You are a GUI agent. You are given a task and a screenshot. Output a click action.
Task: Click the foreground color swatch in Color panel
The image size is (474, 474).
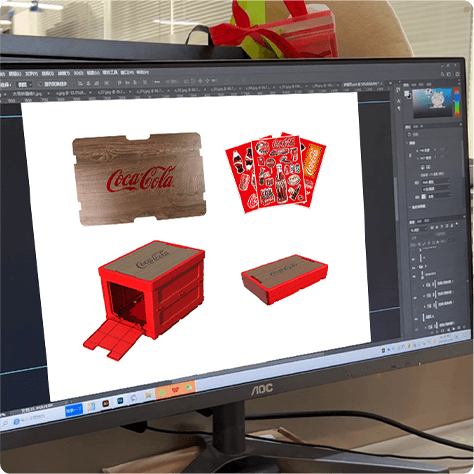(x=406, y=93)
